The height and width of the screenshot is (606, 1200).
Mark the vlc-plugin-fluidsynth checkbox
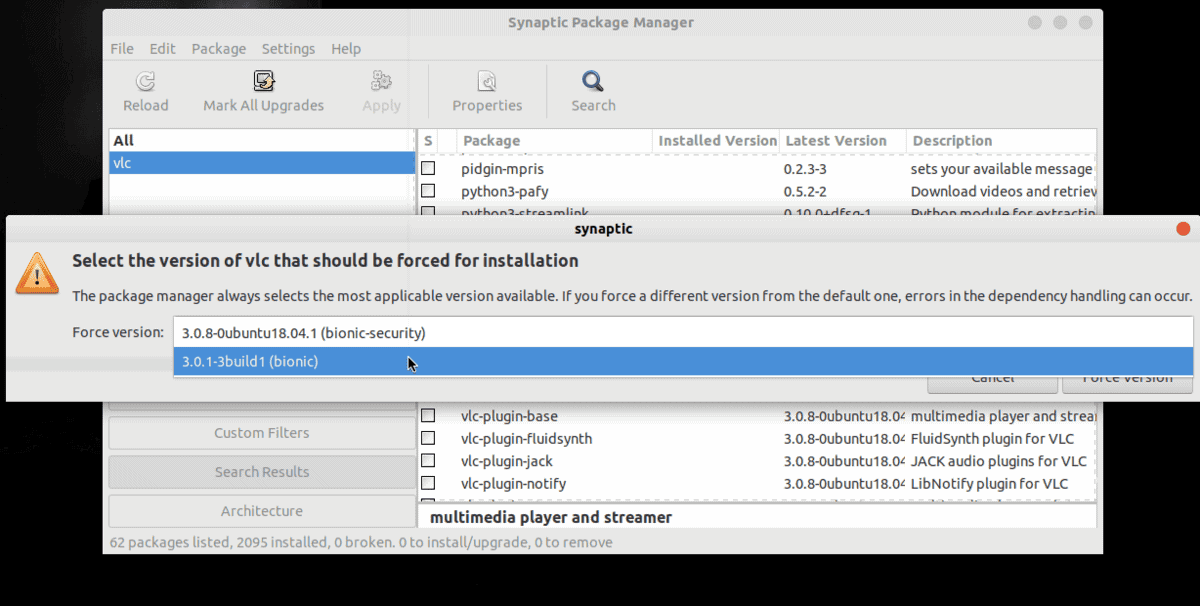[x=428, y=438]
